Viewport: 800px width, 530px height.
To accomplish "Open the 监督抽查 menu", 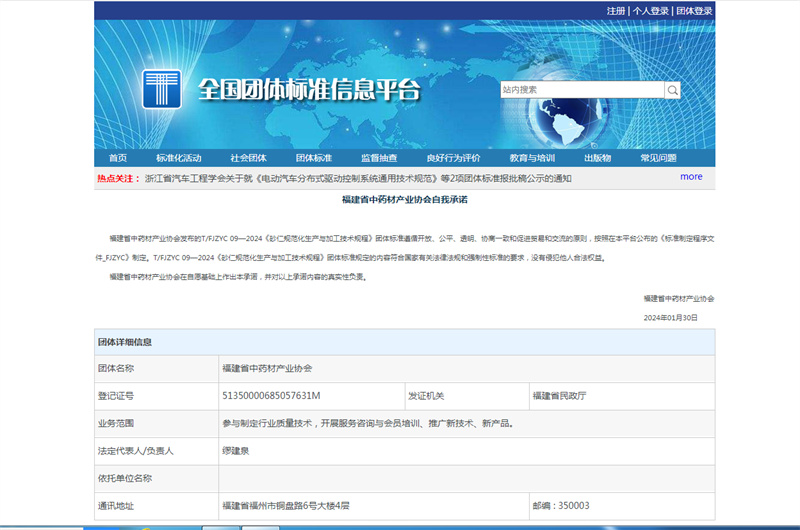I will point(379,158).
